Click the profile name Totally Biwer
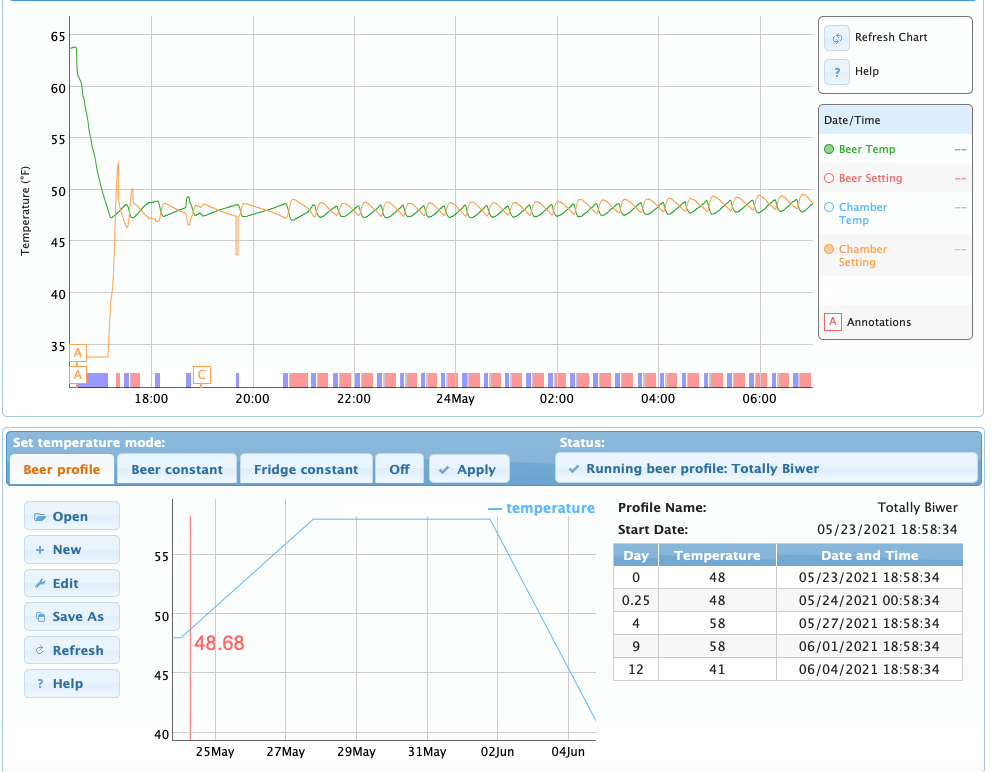Image resolution: width=994 pixels, height=772 pixels. pyautogui.click(x=917, y=508)
